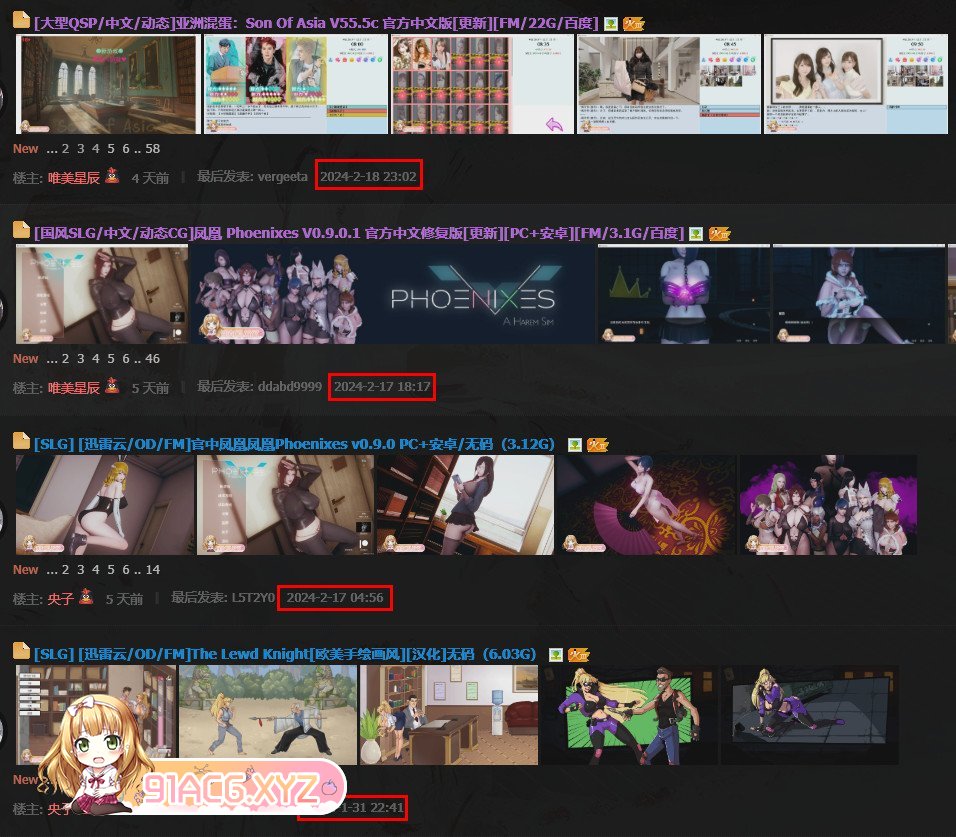This screenshot has height=837, width=956.
Task: Click the 2024-2-18 23:02 last post timestamp
Action: click(x=368, y=176)
